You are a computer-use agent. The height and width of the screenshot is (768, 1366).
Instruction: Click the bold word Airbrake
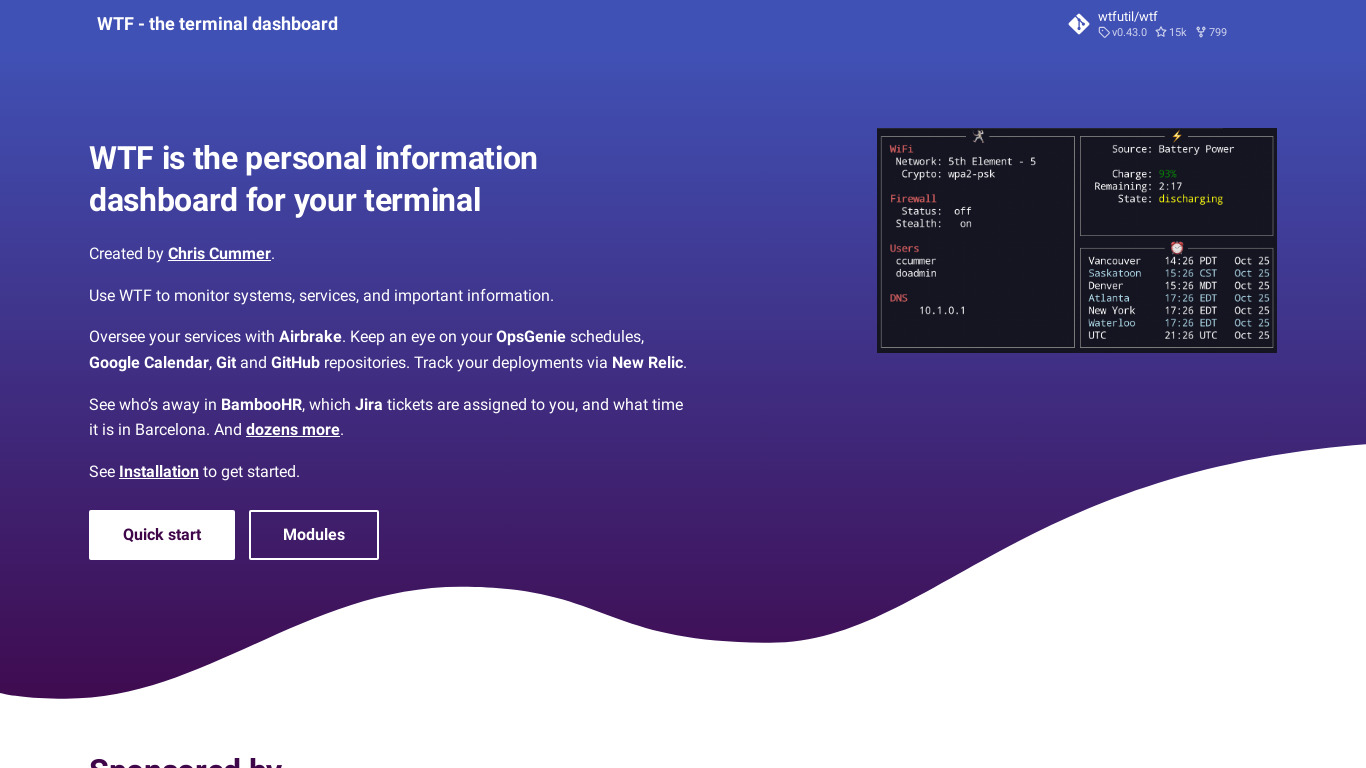click(x=310, y=337)
